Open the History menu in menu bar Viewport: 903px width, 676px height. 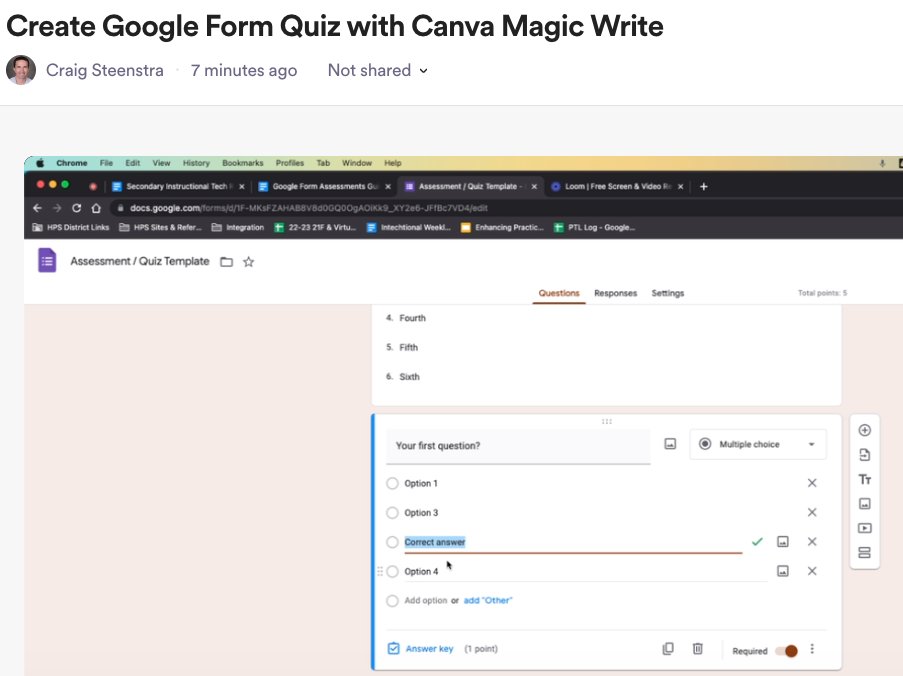[196, 163]
